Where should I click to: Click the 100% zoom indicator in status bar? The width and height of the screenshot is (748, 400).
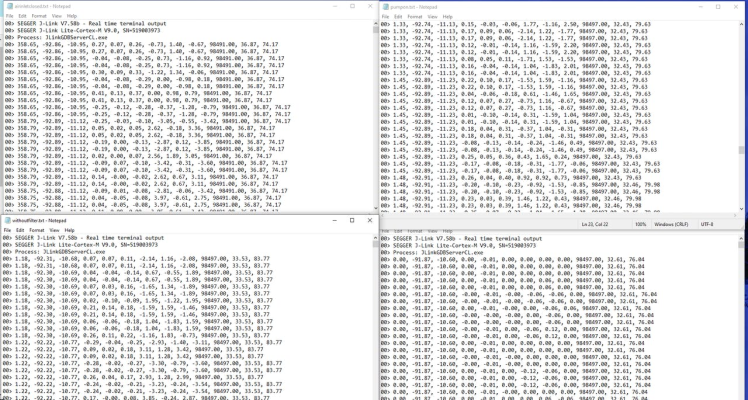(x=641, y=224)
